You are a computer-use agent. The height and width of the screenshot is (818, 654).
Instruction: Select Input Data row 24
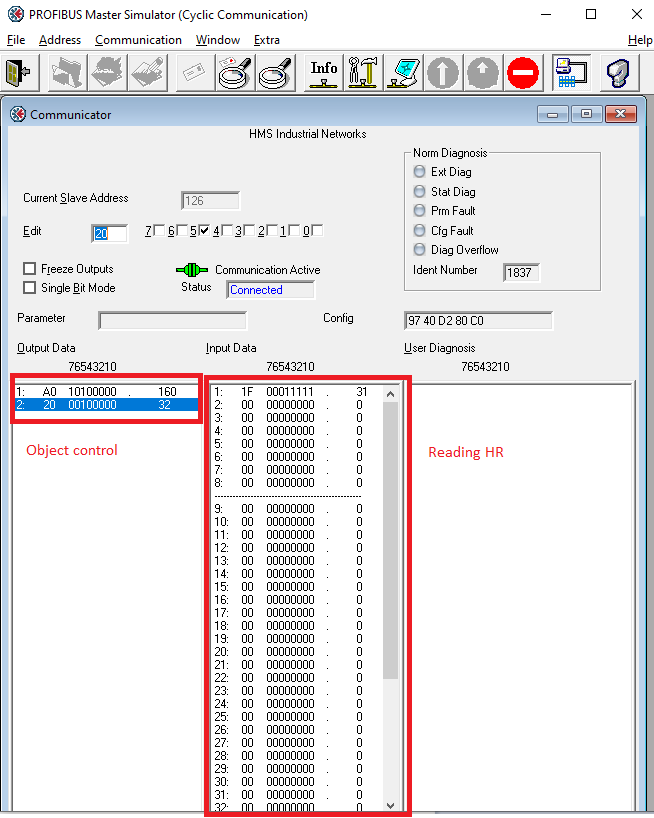pos(296,703)
